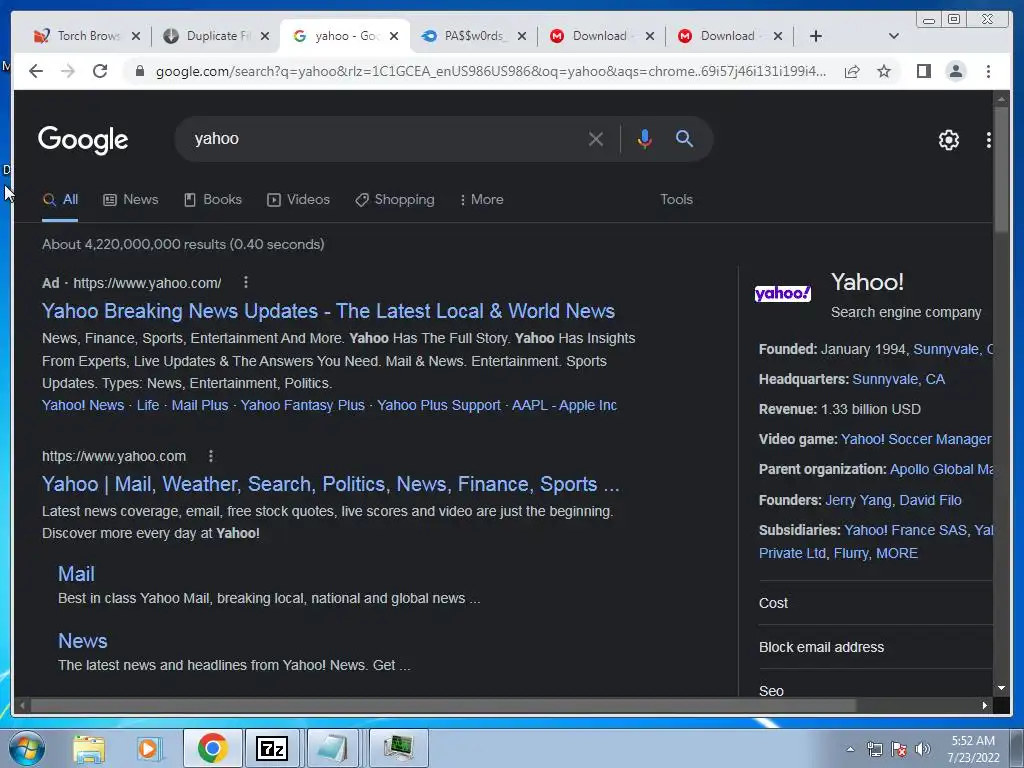Screen dimensions: 1024x768
Task: Click the address bar URL
Action: [x=490, y=71]
